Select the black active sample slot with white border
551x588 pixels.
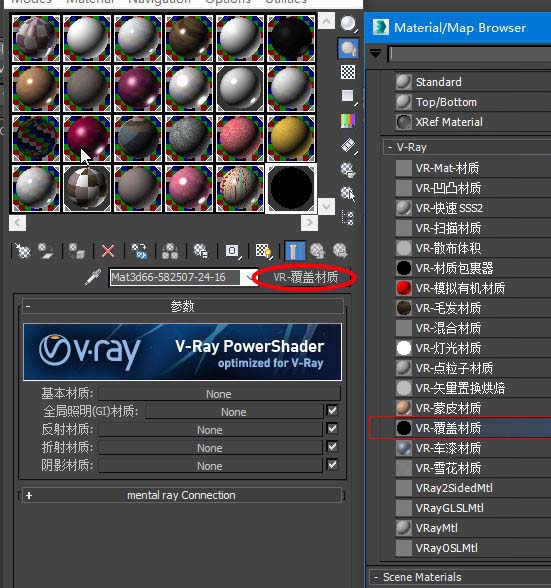[x=291, y=189]
